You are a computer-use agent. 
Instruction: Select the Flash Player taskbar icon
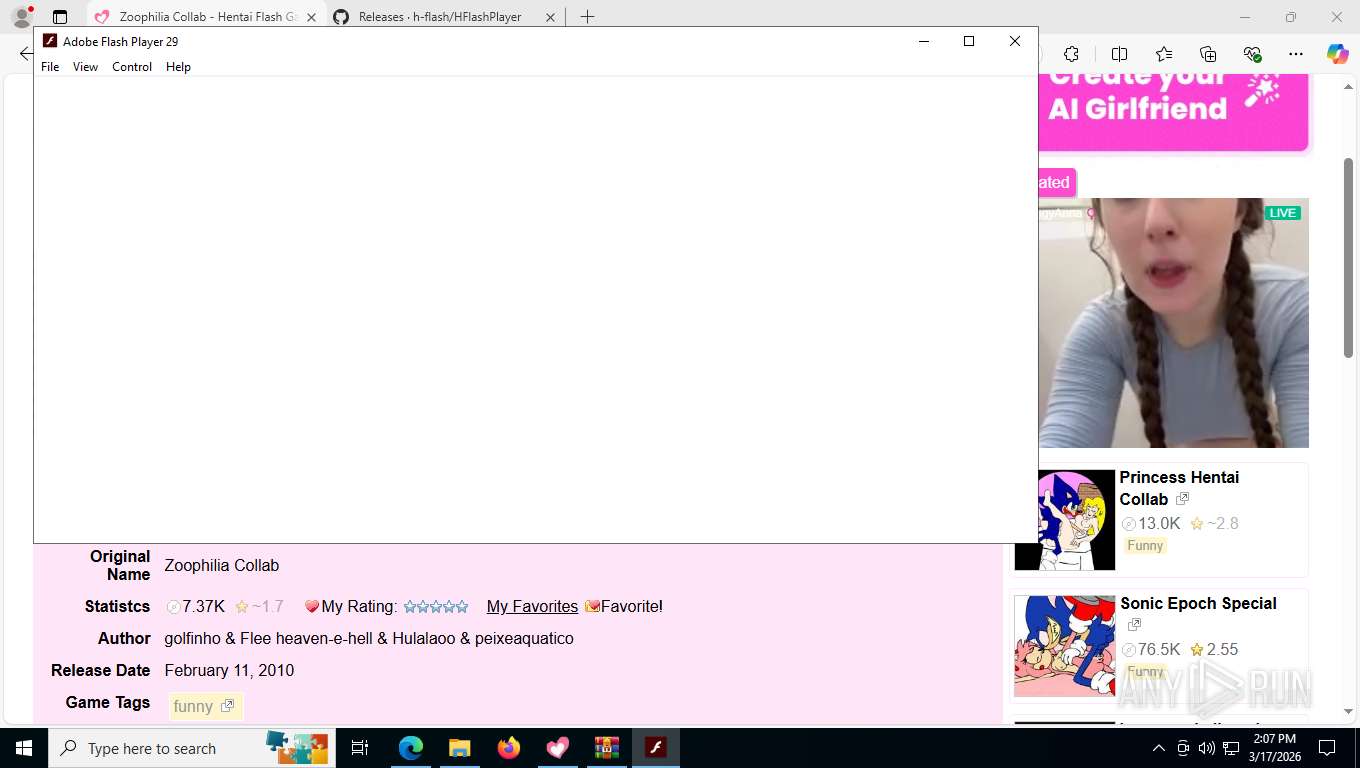tap(656, 748)
